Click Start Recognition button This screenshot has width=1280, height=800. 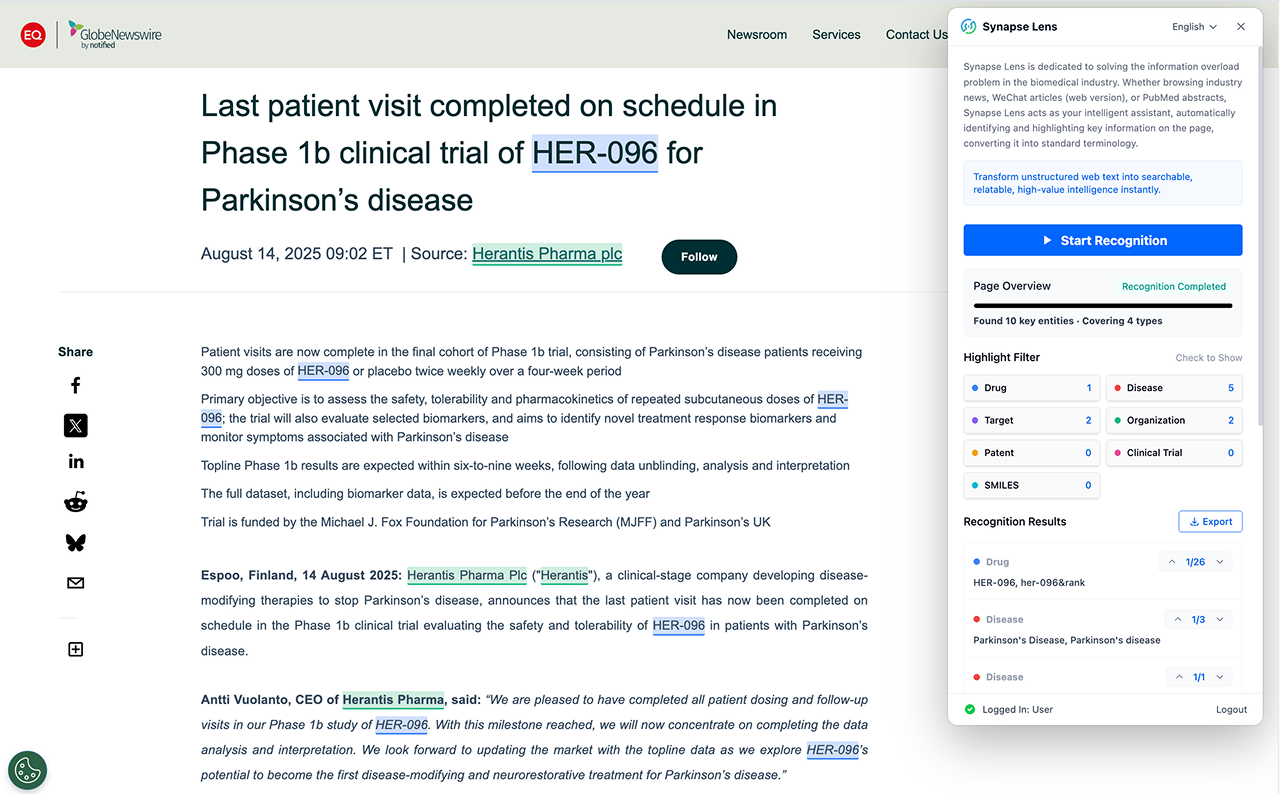click(1103, 240)
